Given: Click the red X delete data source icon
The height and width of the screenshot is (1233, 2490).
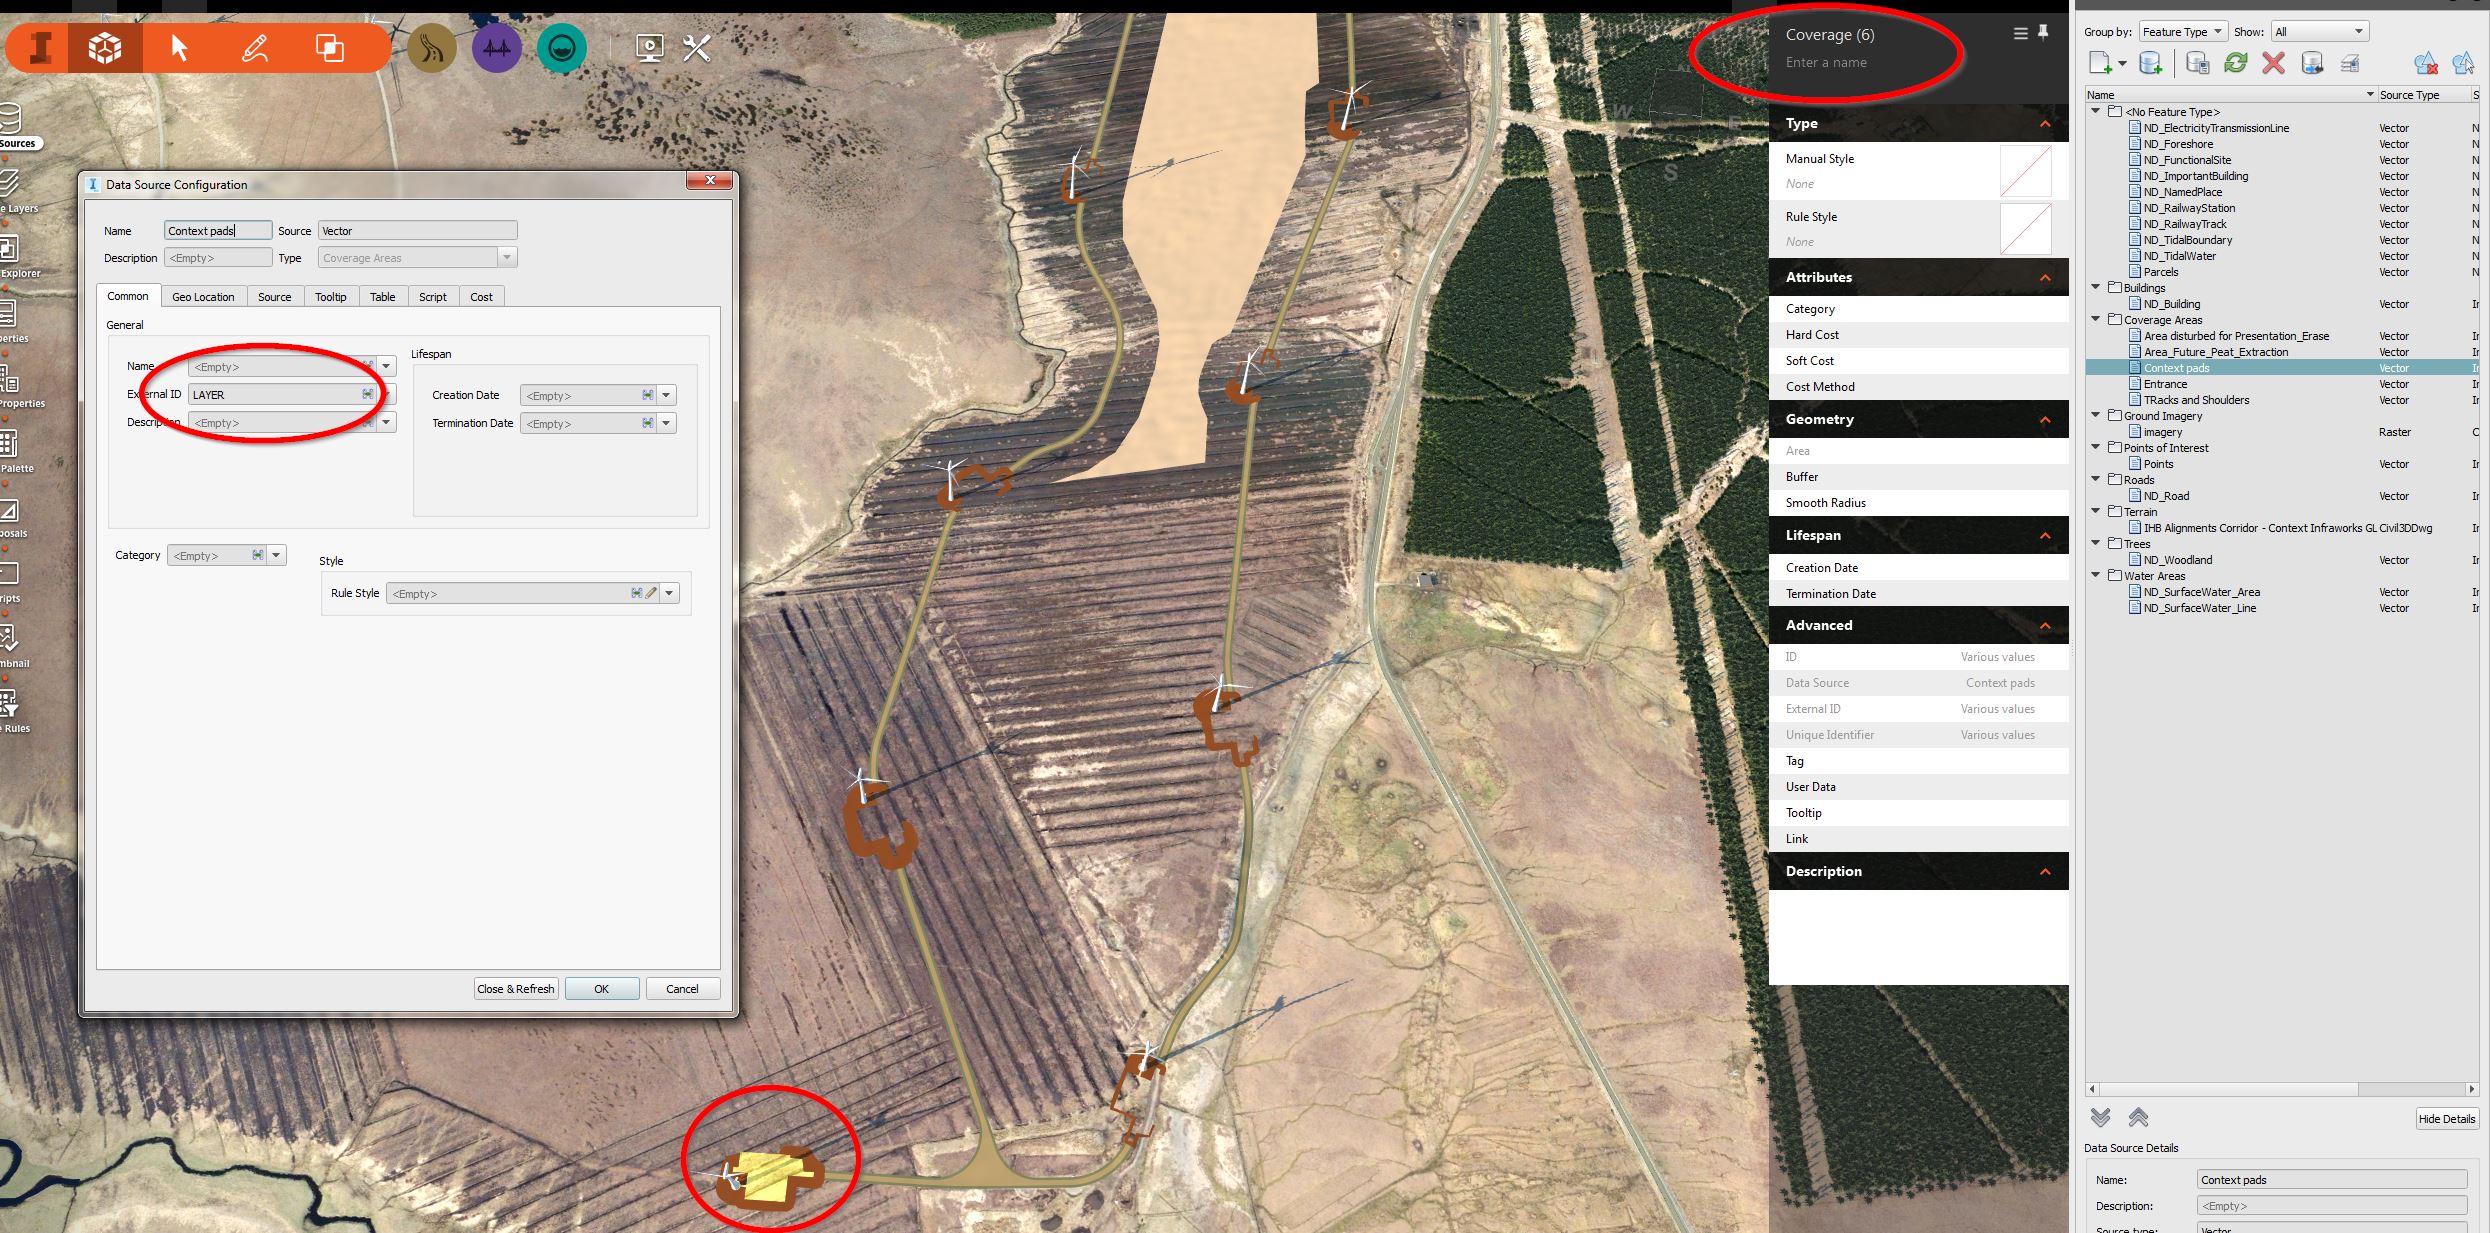Looking at the screenshot, I should coord(2273,64).
